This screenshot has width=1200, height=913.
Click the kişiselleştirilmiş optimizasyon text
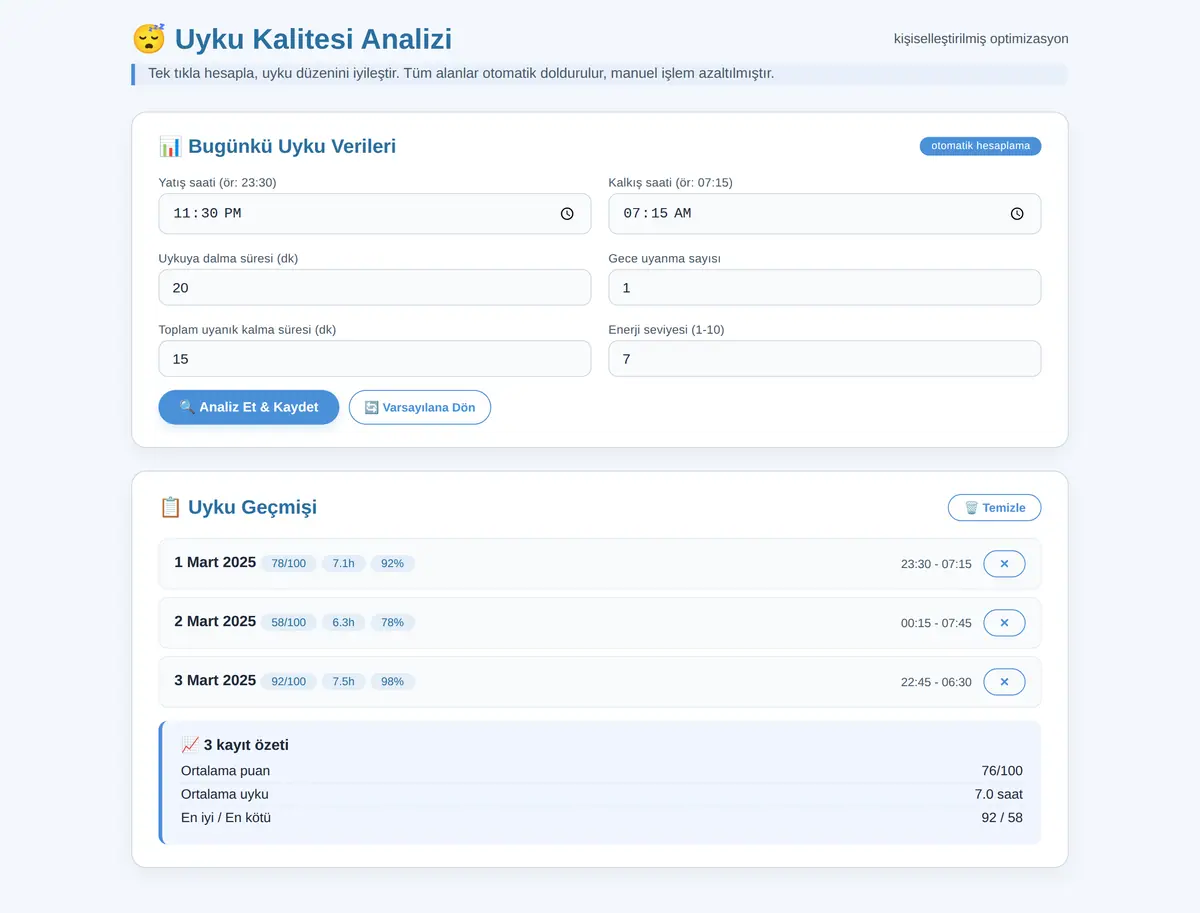tap(981, 39)
